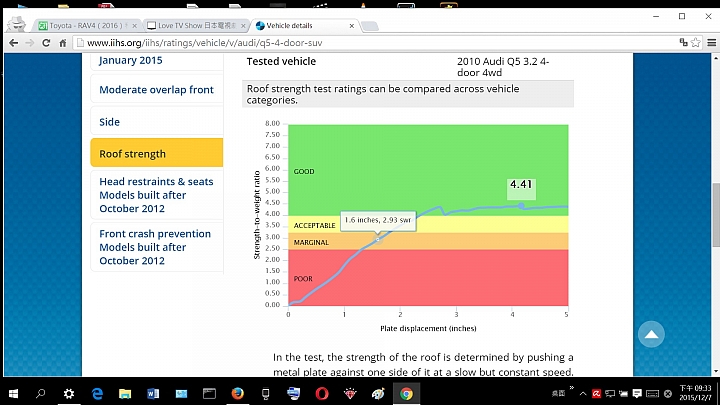Screen dimensions: 720x405
Task: Click the scroll-to-top round arrow button
Action: click(651, 334)
